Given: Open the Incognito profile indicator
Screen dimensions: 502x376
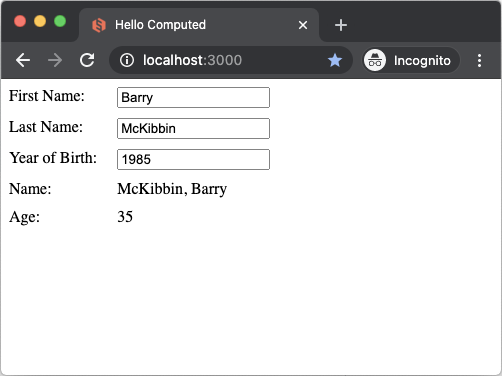Looking at the screenshot, I should [x=411, y=60].
